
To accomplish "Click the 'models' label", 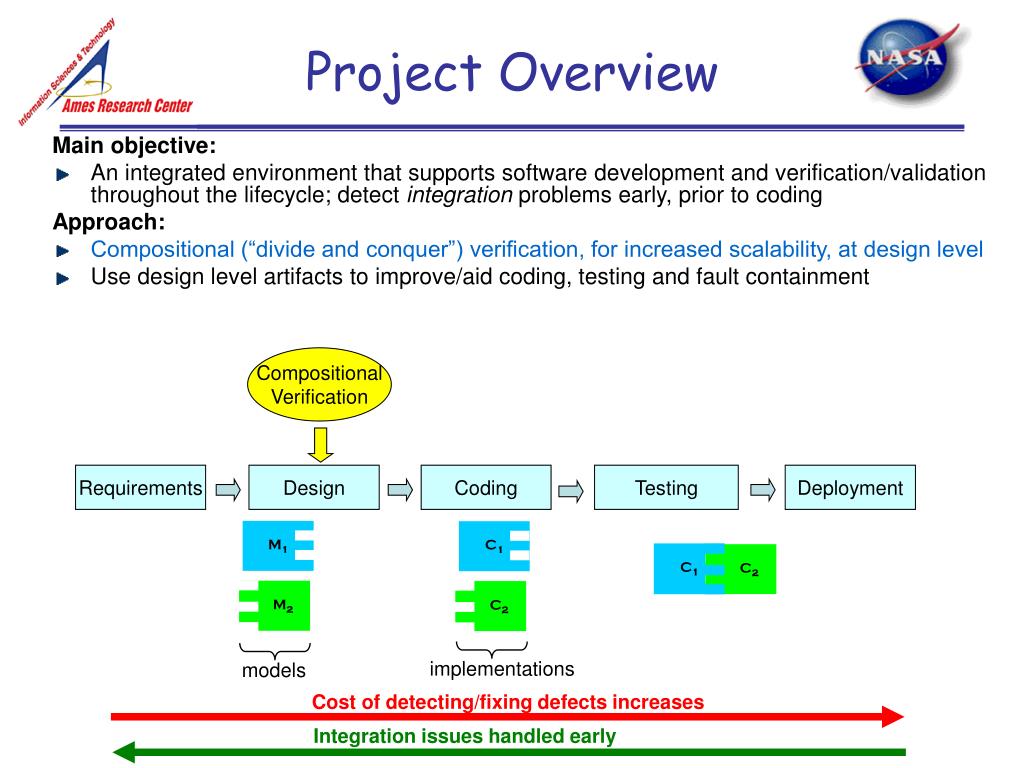I will pyautogui.click(x=274, y=671).
